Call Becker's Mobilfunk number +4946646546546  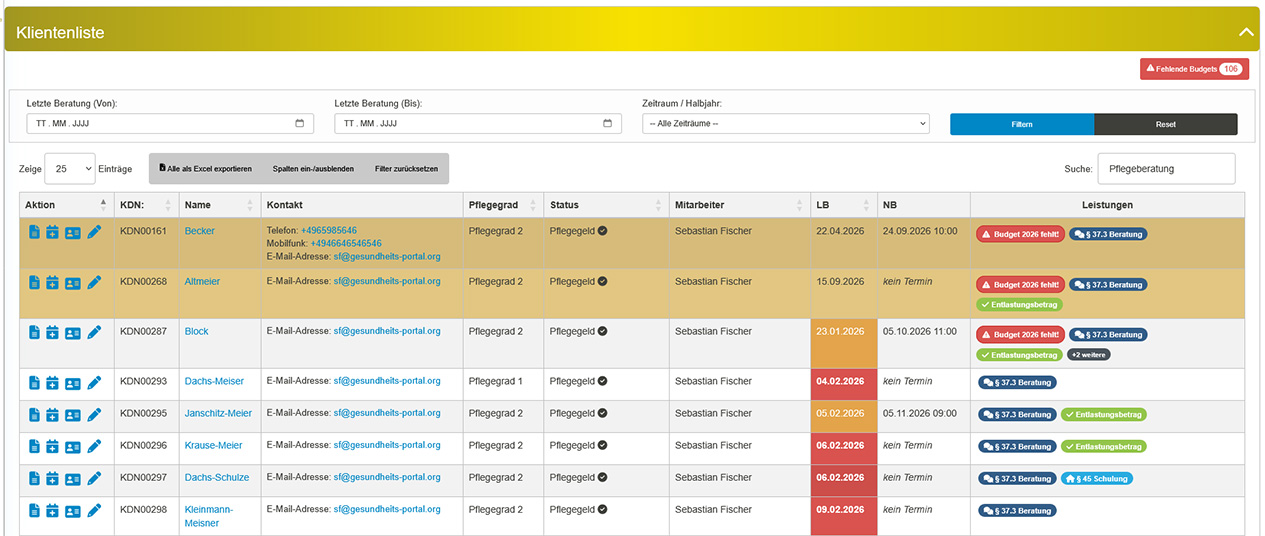[x=346, y=244]
